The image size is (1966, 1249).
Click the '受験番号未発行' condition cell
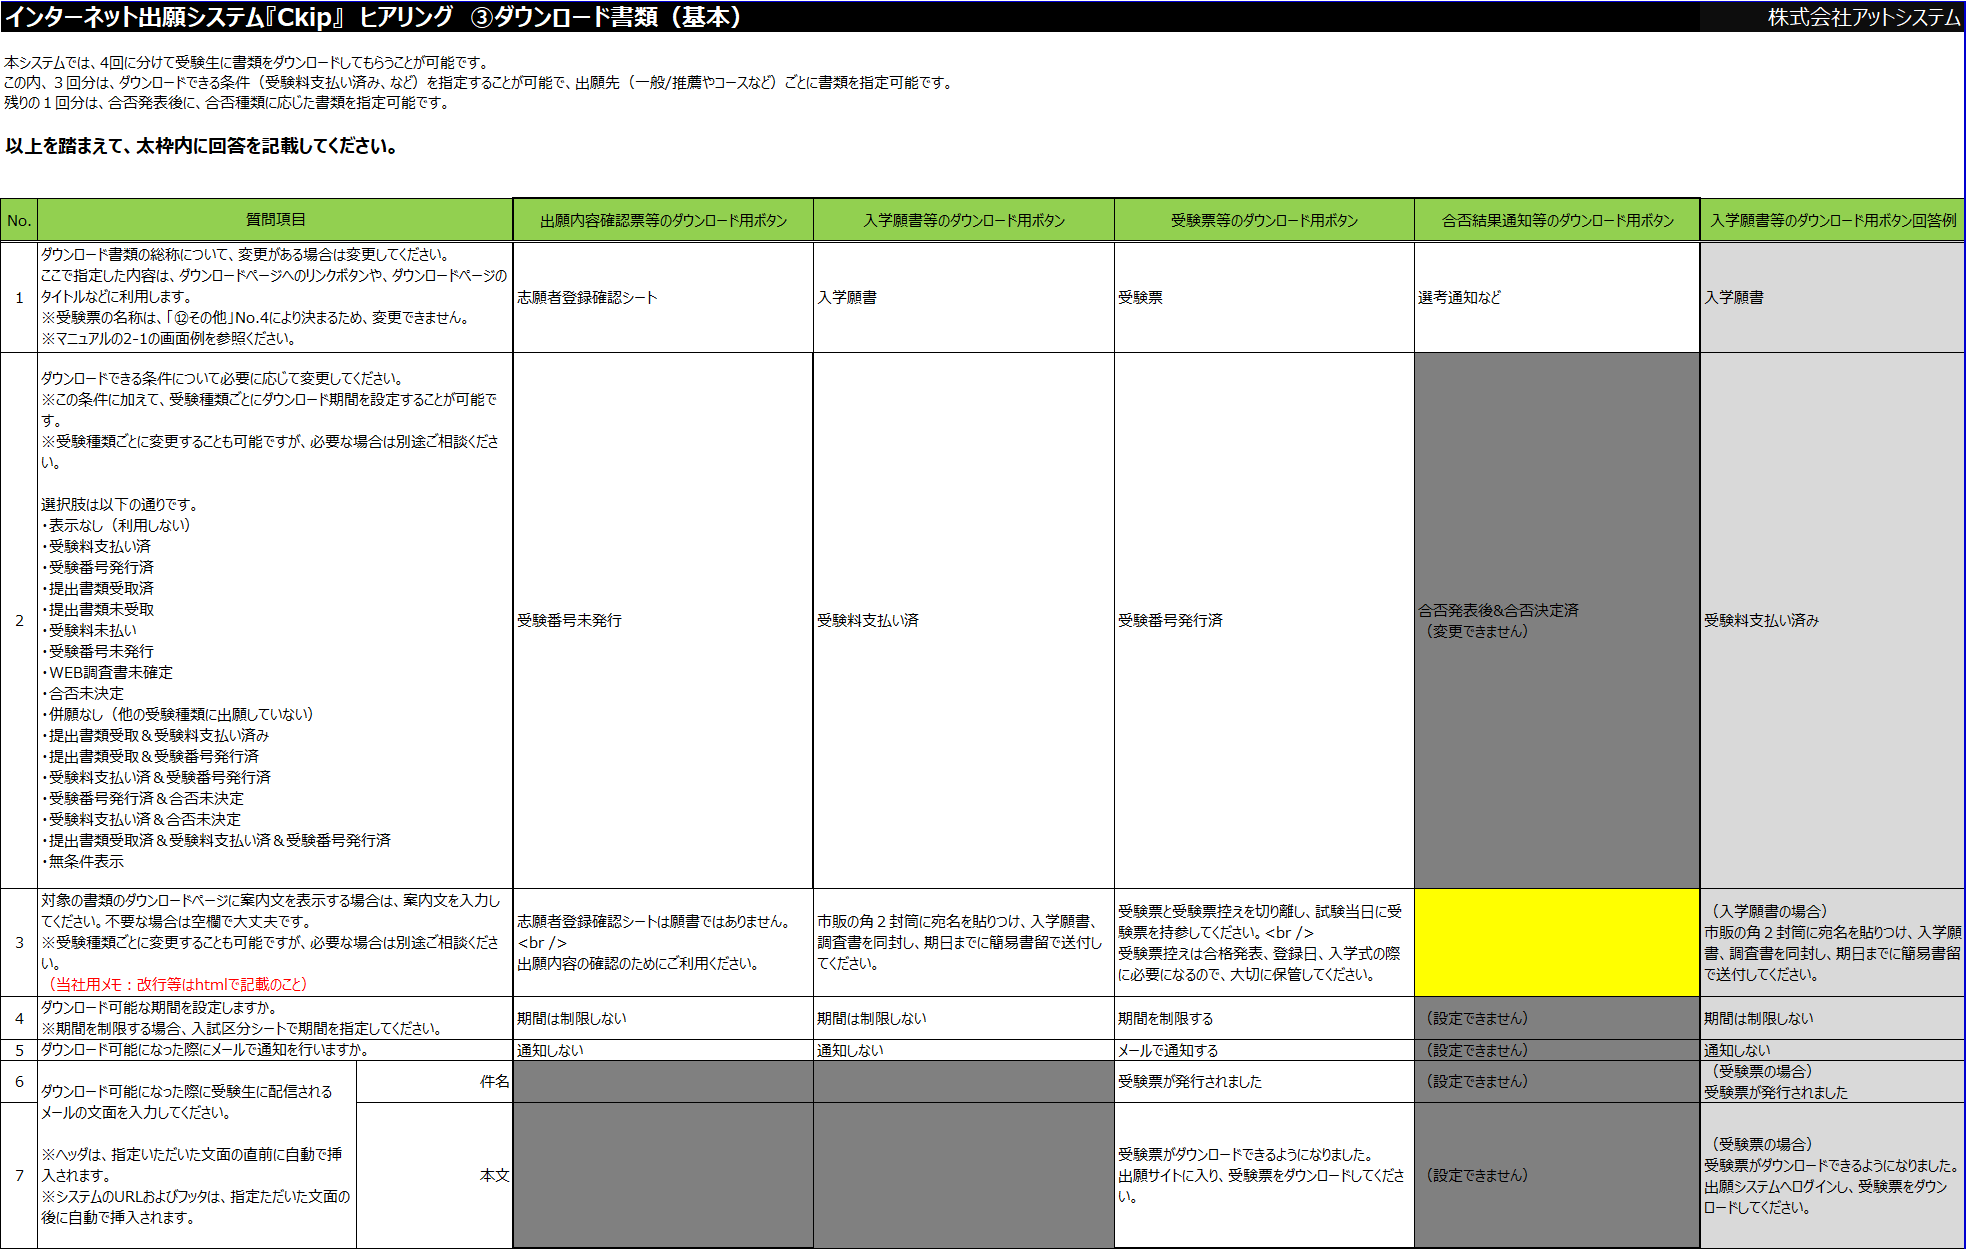tap(662, 620)
